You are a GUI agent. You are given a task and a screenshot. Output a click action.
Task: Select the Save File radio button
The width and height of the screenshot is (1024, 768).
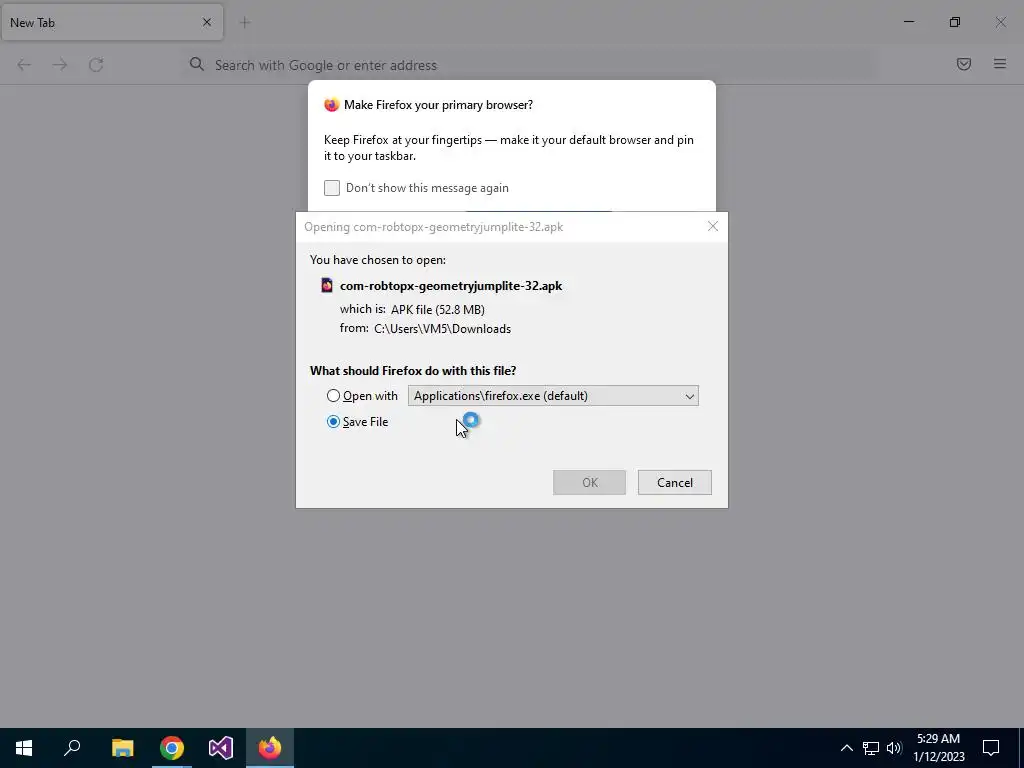333,422
